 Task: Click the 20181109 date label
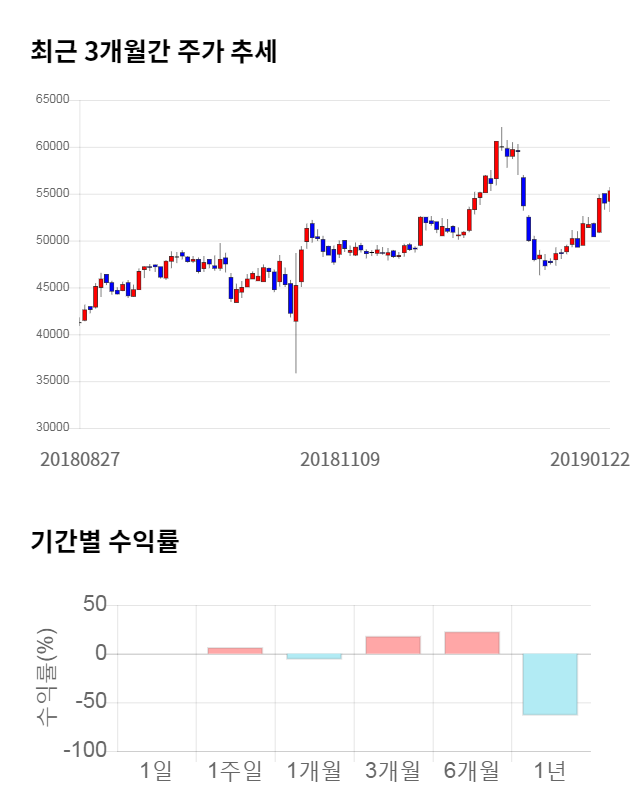click(x=340, y=459)
